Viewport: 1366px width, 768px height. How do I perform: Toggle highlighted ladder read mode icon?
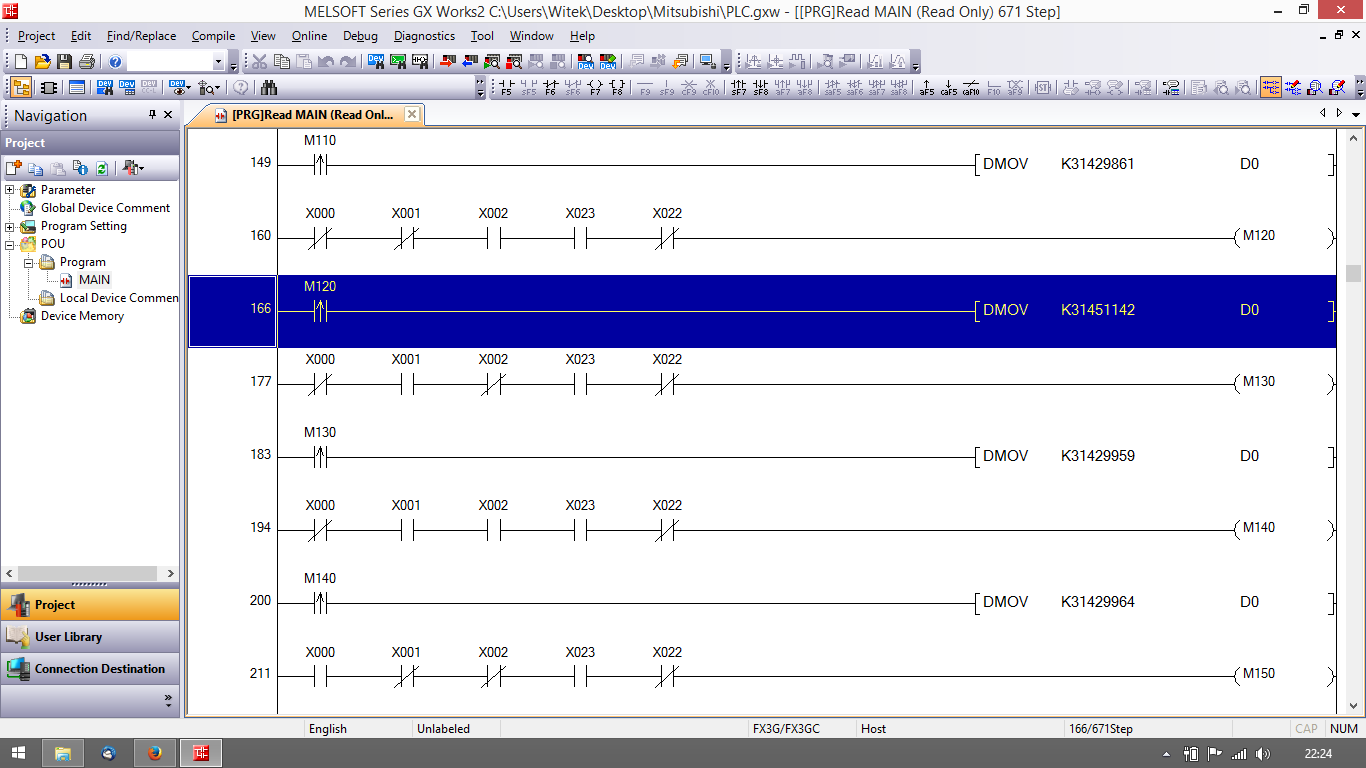pyautogui.click(x=1271, y=87)
